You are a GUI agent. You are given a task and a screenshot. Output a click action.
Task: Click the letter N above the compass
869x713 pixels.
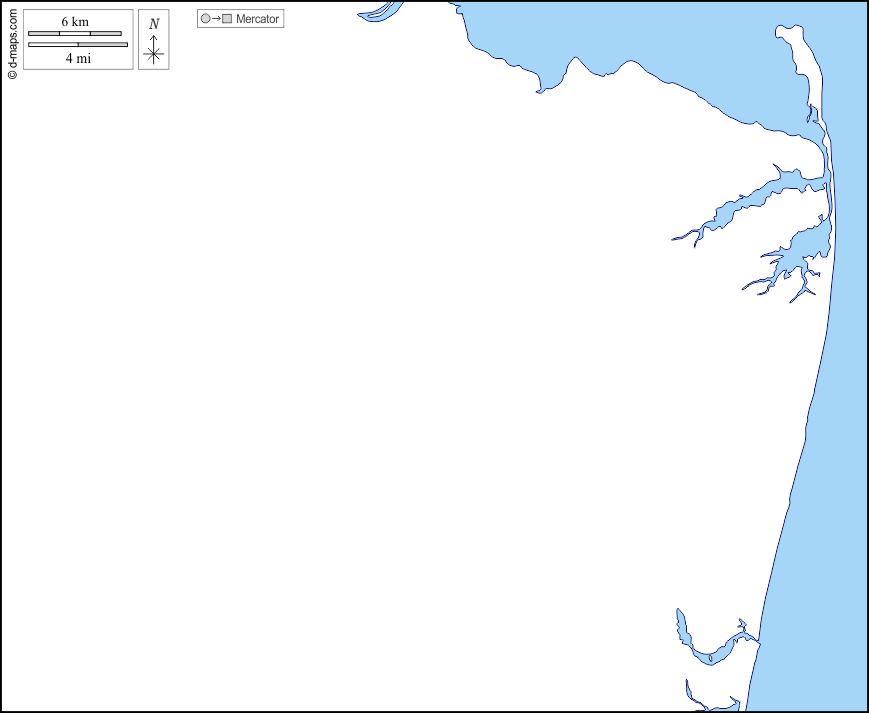[153, 24]
